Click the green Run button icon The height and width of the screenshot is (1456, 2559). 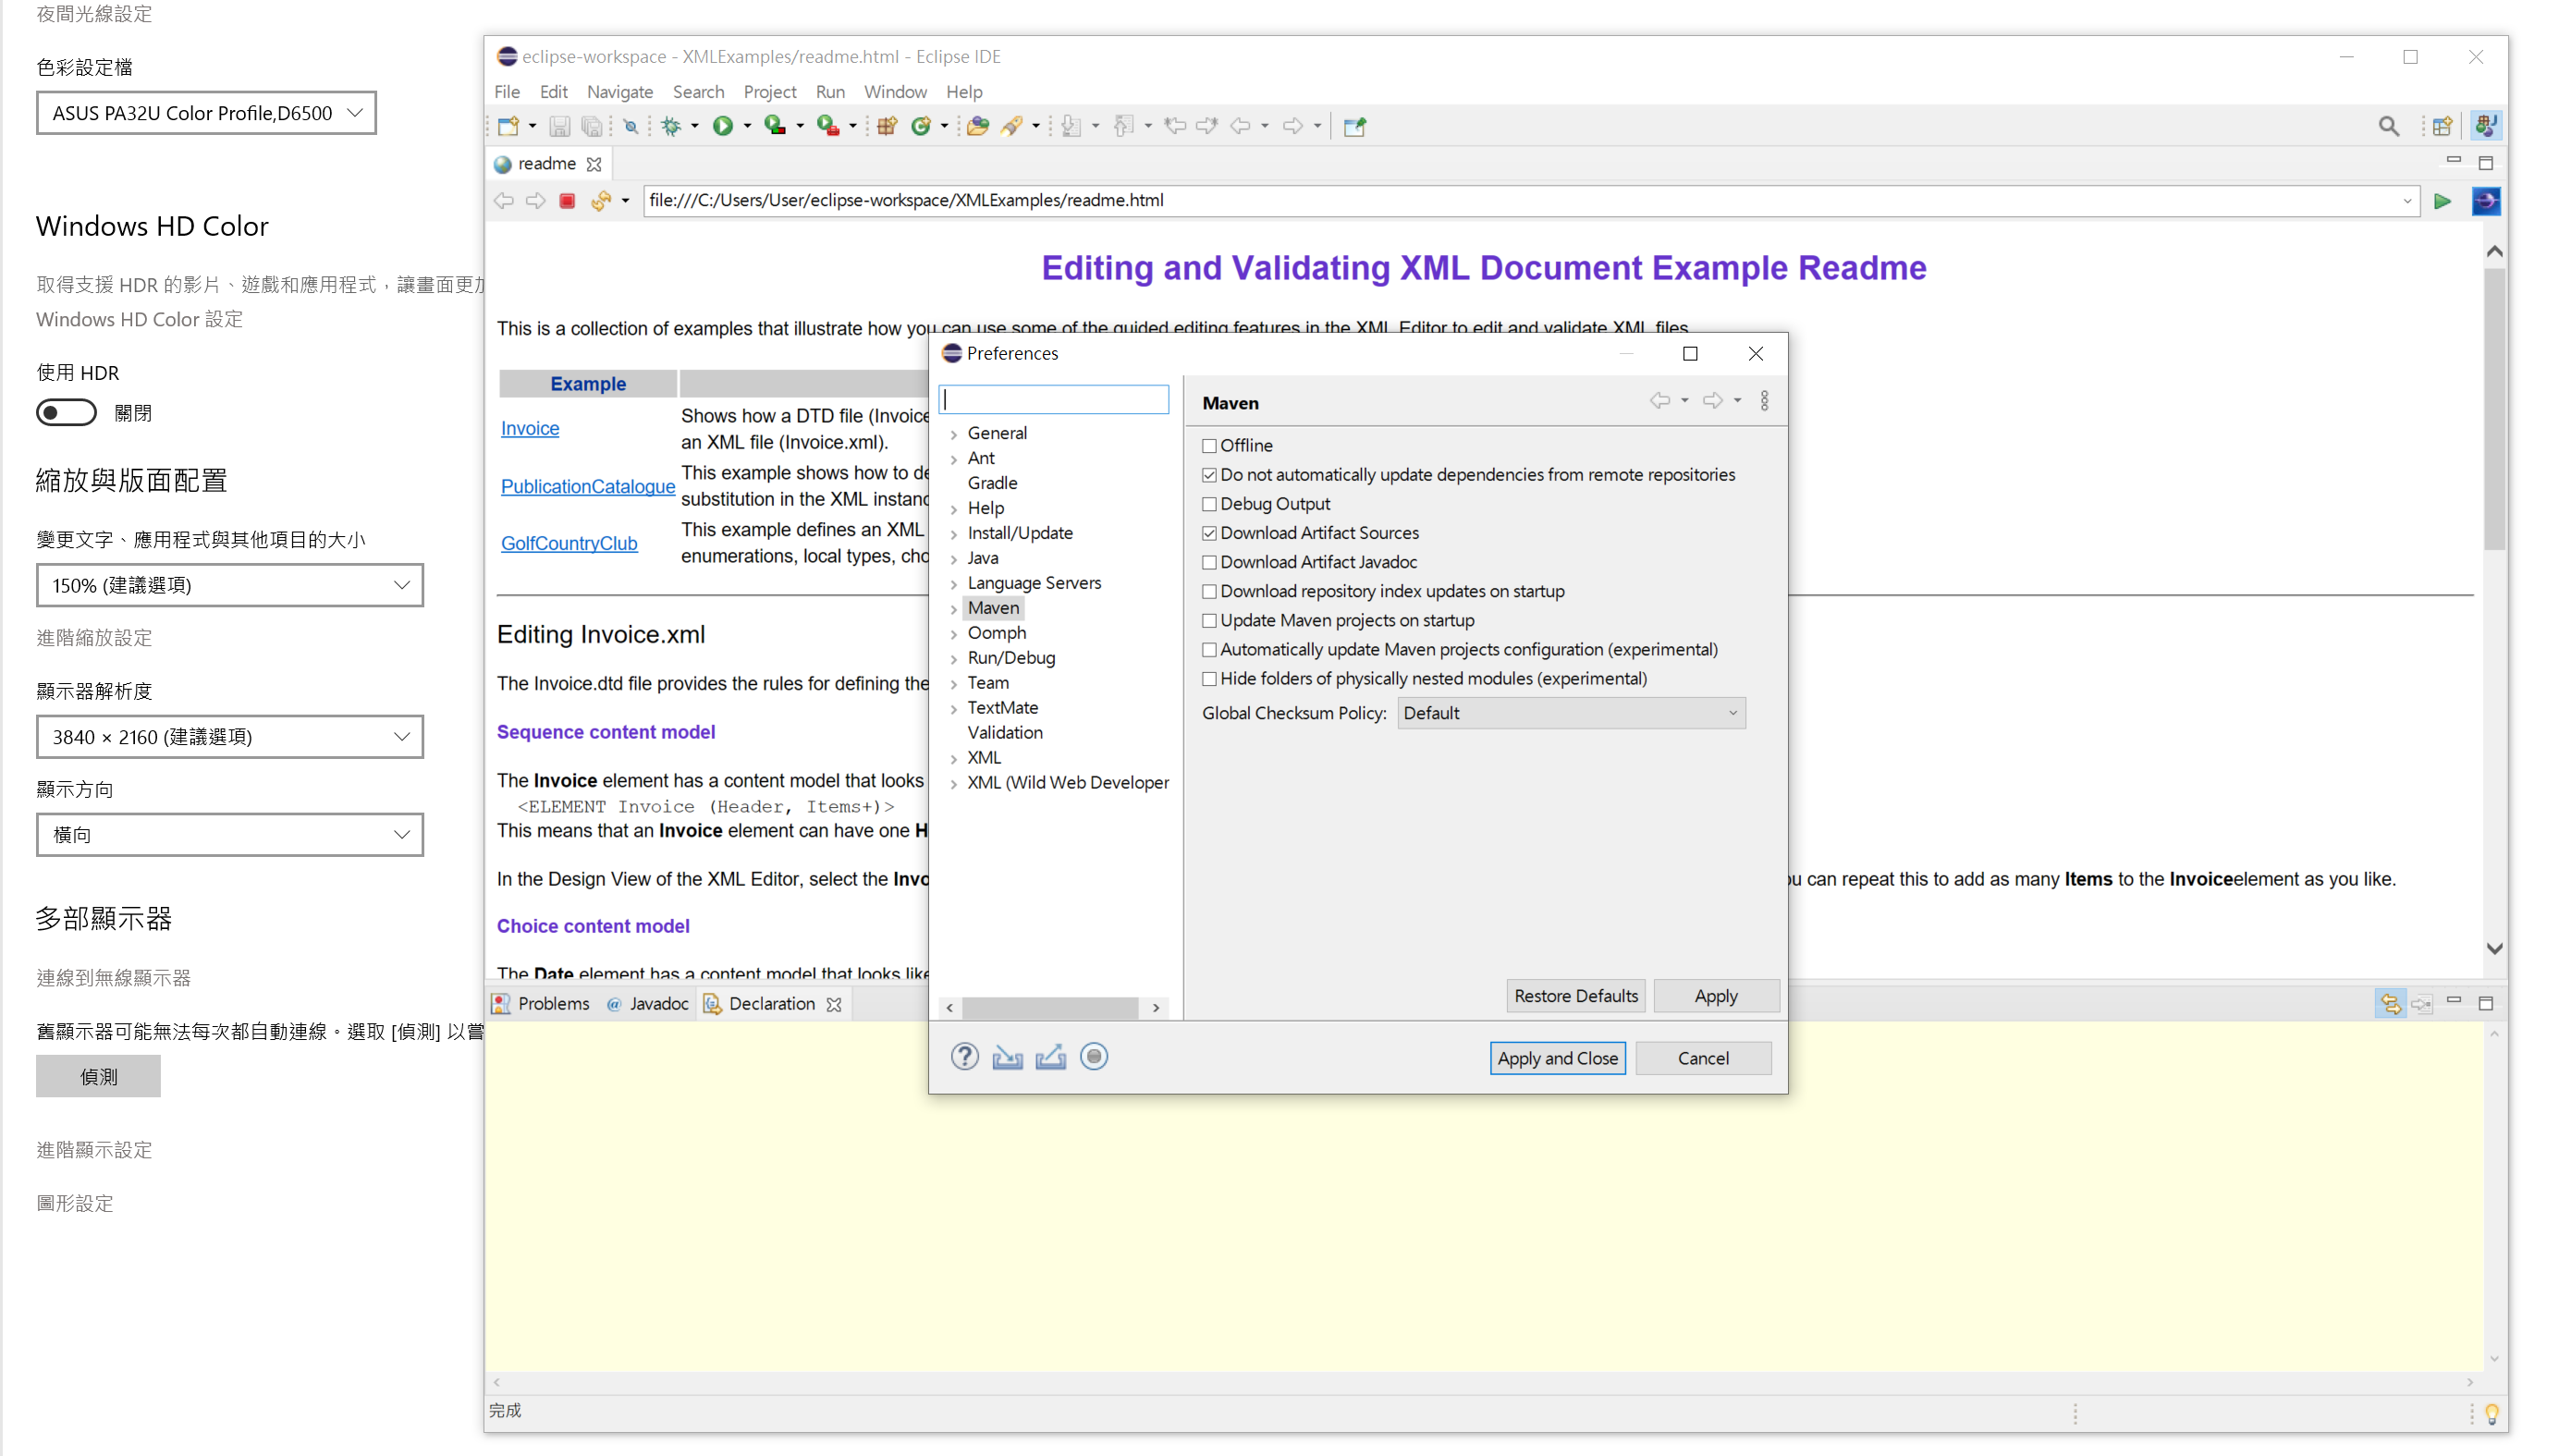tap(722, 126)
